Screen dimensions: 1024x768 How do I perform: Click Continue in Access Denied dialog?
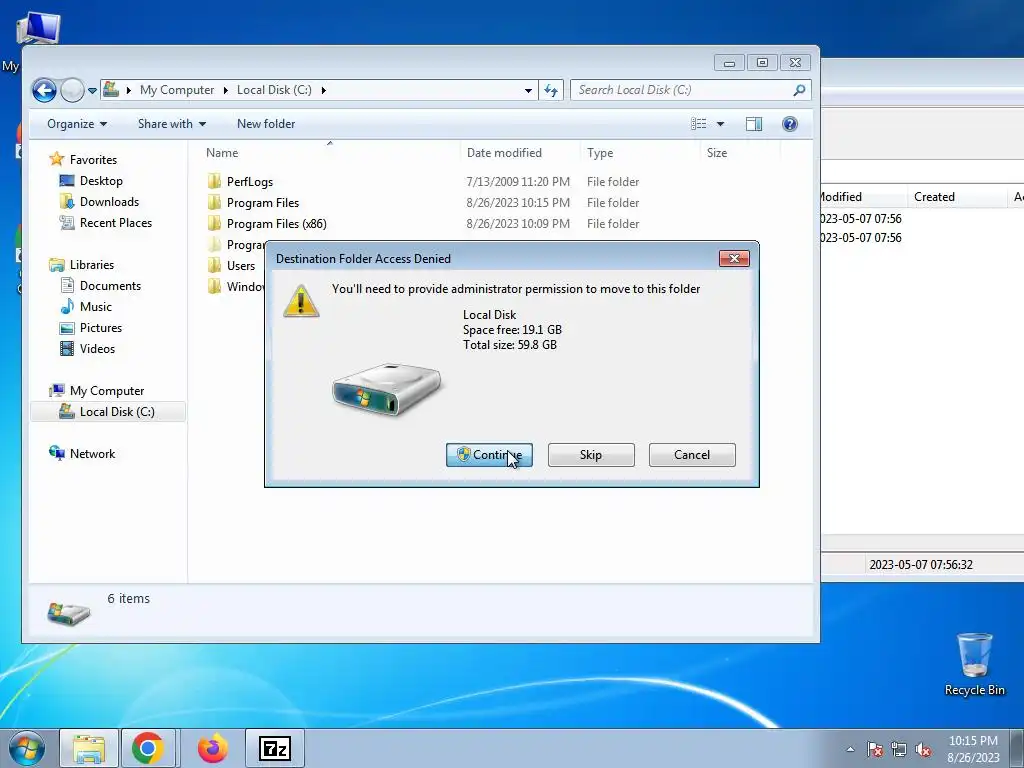(x=489, y=455)
